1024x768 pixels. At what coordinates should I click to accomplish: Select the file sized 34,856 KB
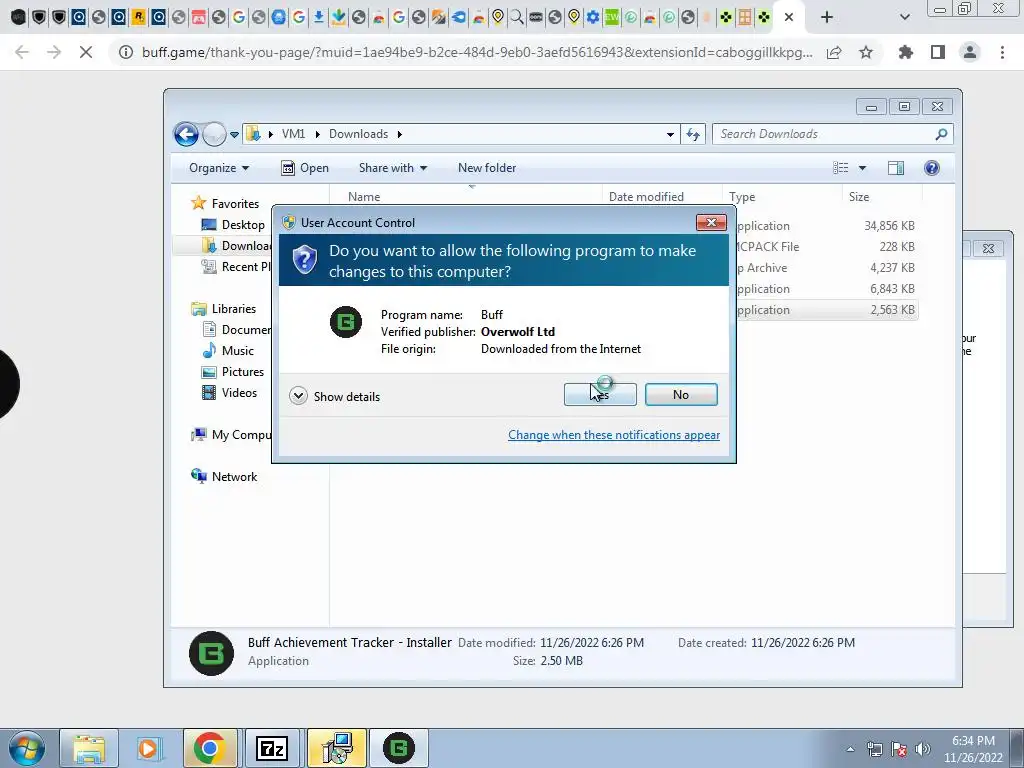[x=827, y=226]
